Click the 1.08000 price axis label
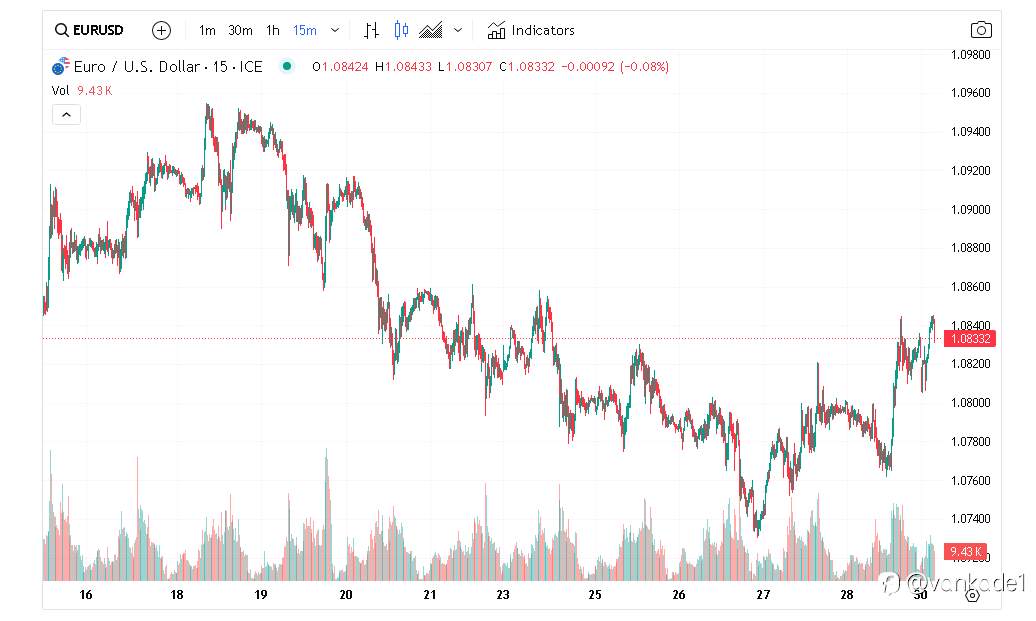The image size is (1036, 621). click(971, 402)
